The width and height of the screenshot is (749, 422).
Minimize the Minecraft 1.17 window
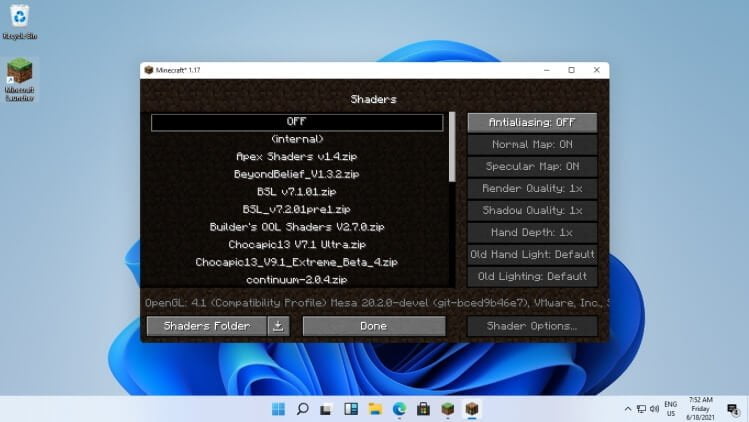[547, 70]
